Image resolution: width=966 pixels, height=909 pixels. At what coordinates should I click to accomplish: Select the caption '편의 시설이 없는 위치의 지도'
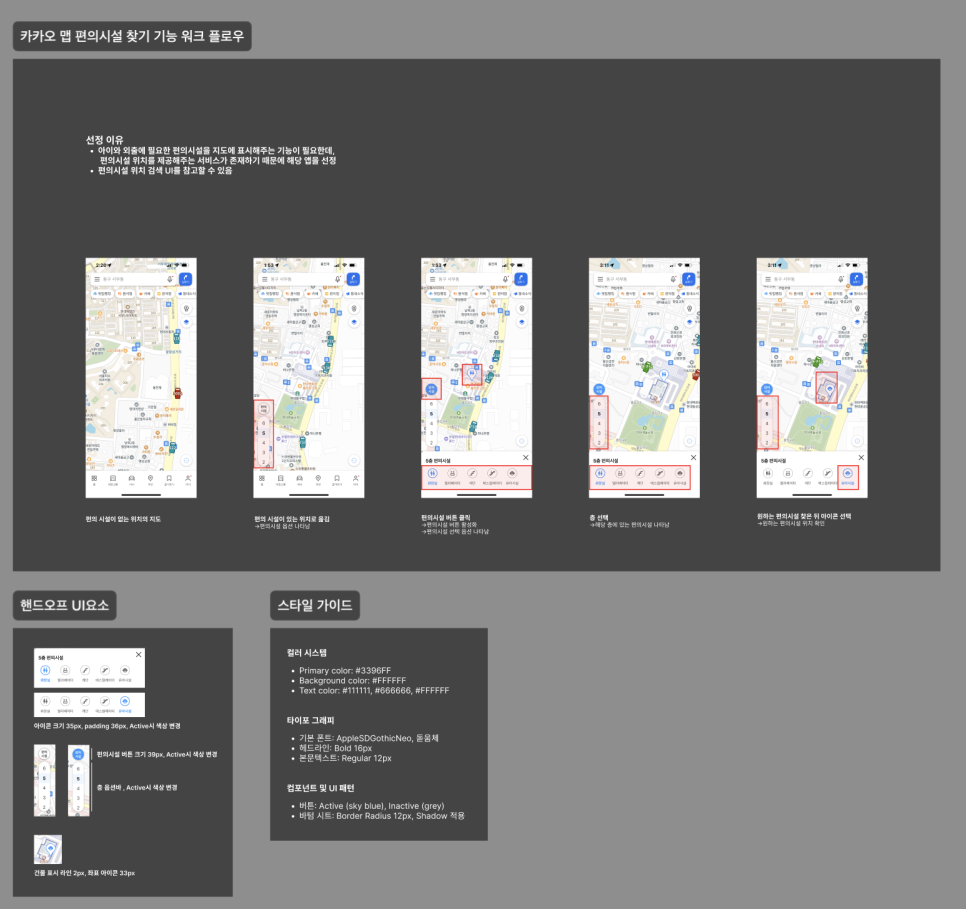click(123, 519)
